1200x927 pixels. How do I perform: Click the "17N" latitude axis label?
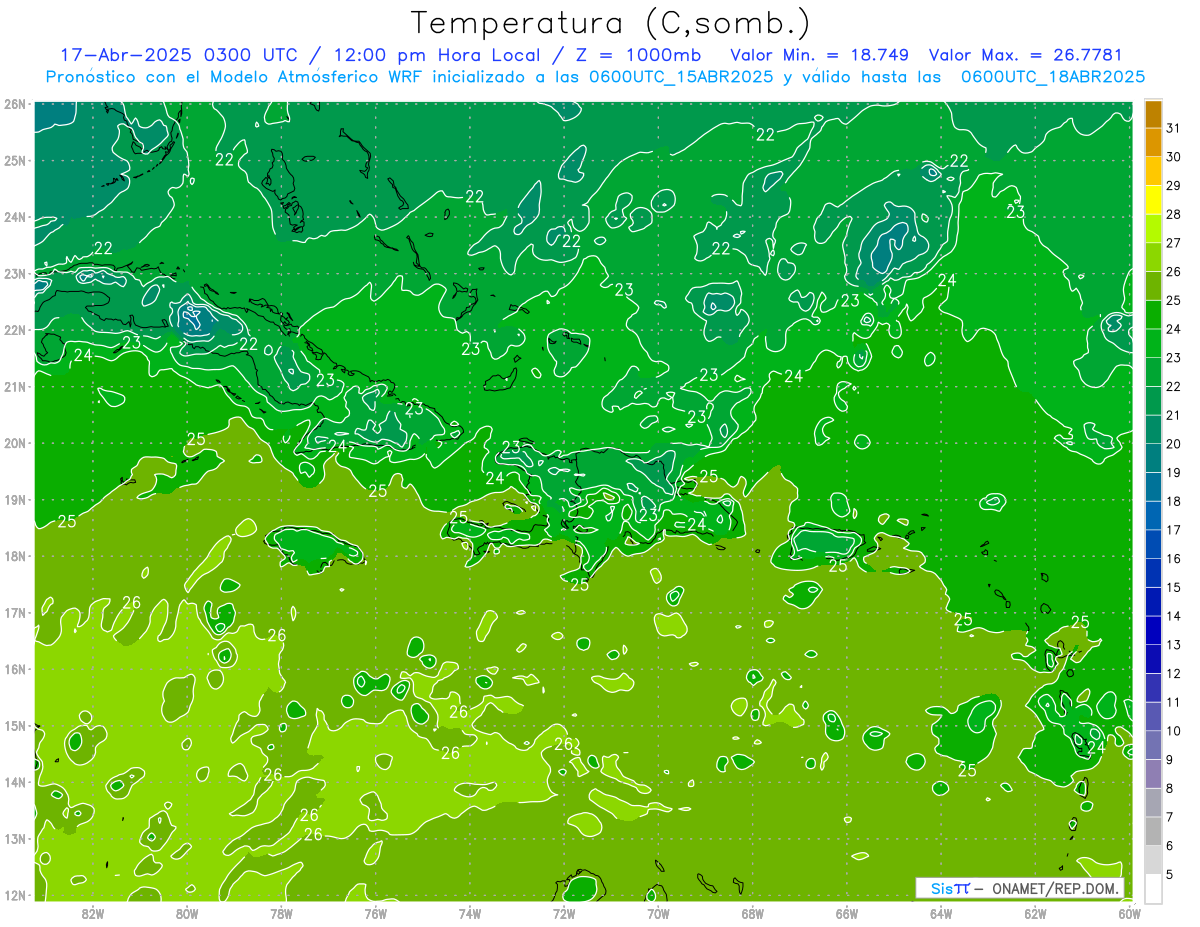click(14, 613)
